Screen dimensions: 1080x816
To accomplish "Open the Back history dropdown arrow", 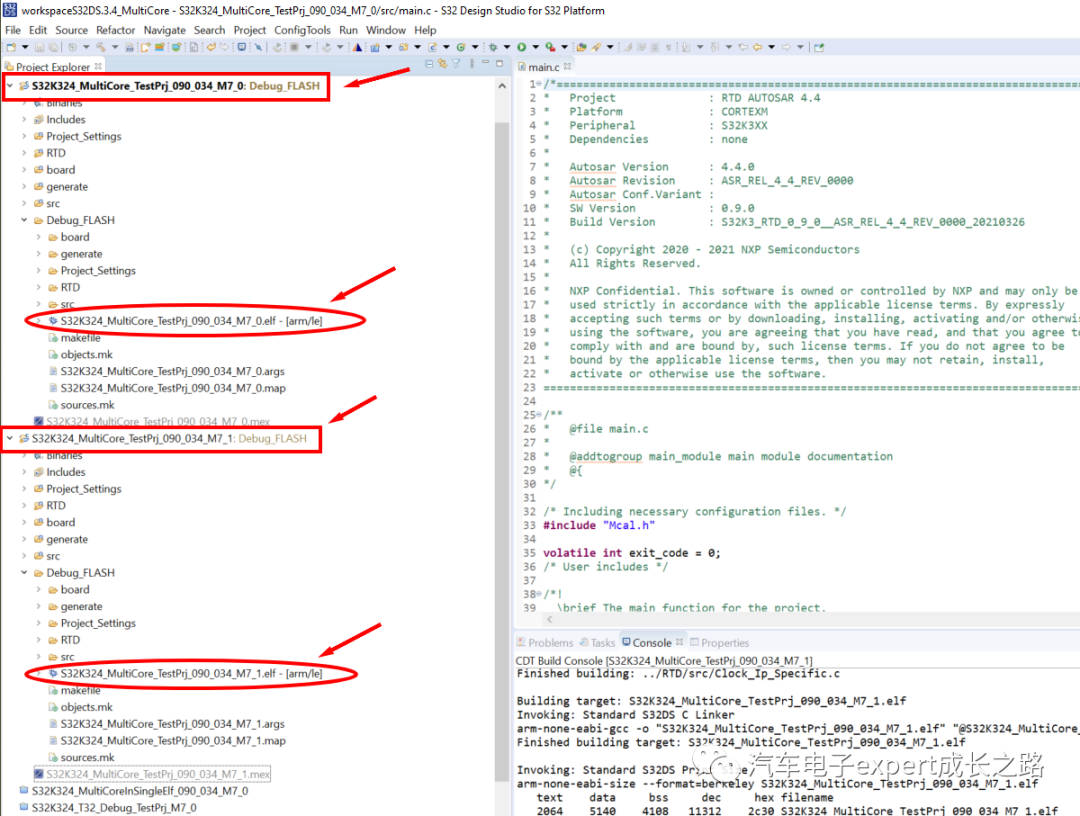I will [771, 48].
